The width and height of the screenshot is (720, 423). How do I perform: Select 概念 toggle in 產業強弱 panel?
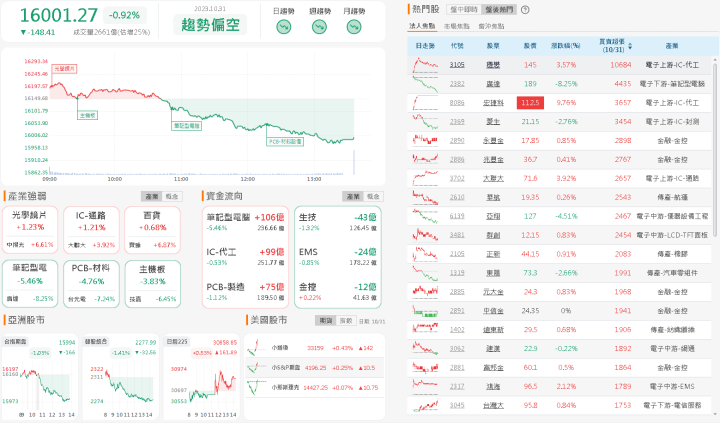point(172,197)
